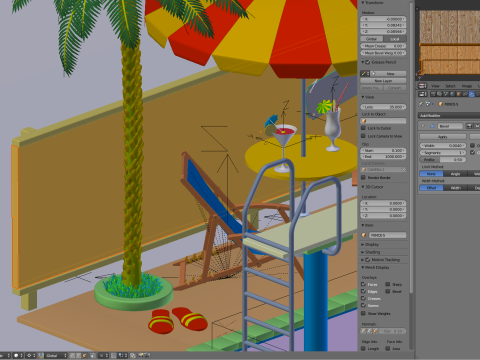This screenshot has height=360, width=480.
Task: Click the OpenGL render image icon
Action: click(140, 356)
